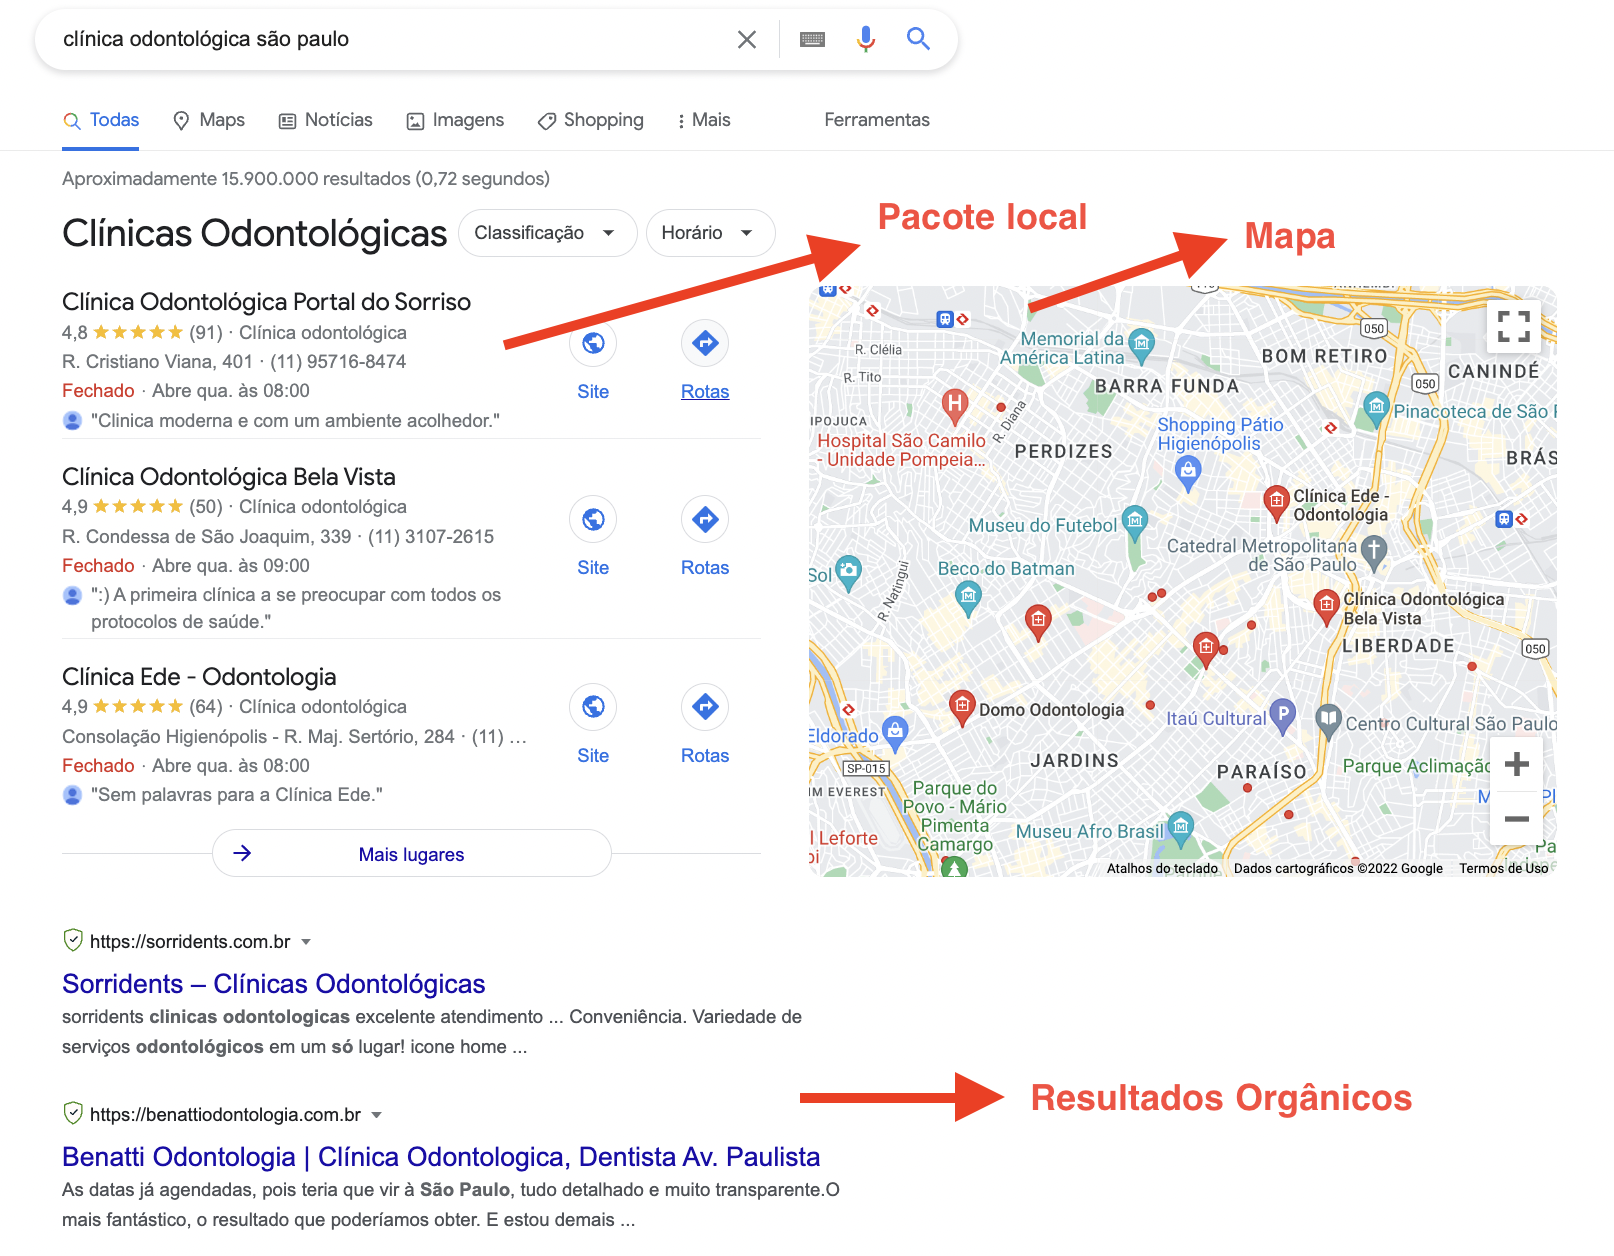The width and height of the screenshot is (1614, 1256).
Task: Get directions icon for Clínica Bela Vista
Action: (705, 519)
